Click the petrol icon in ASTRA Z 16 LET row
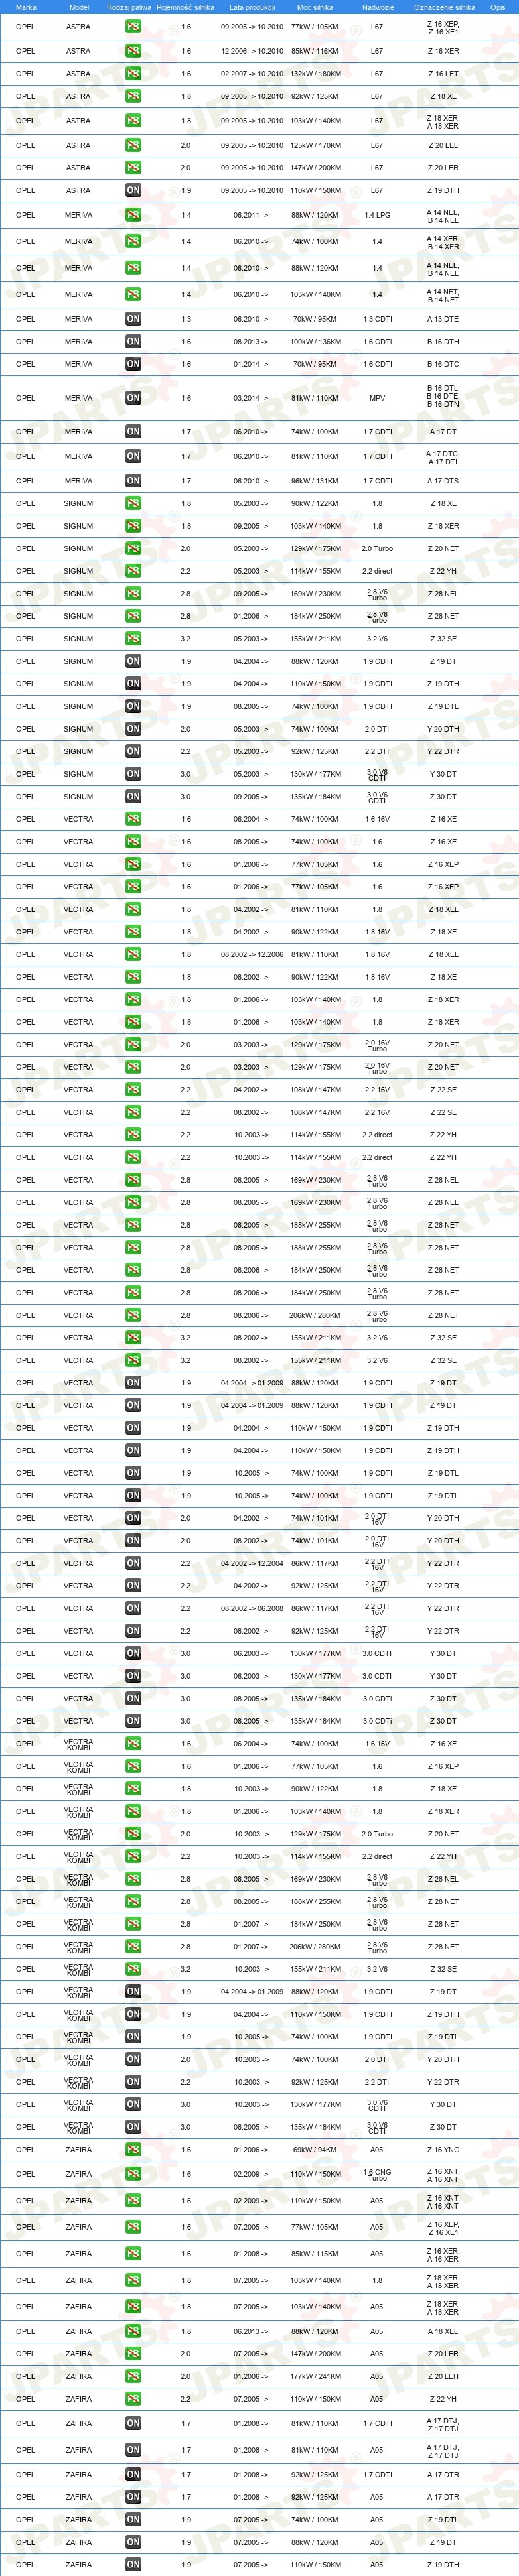The height and width of the screenshot is (2576, 519). click(x=133, y=74)
